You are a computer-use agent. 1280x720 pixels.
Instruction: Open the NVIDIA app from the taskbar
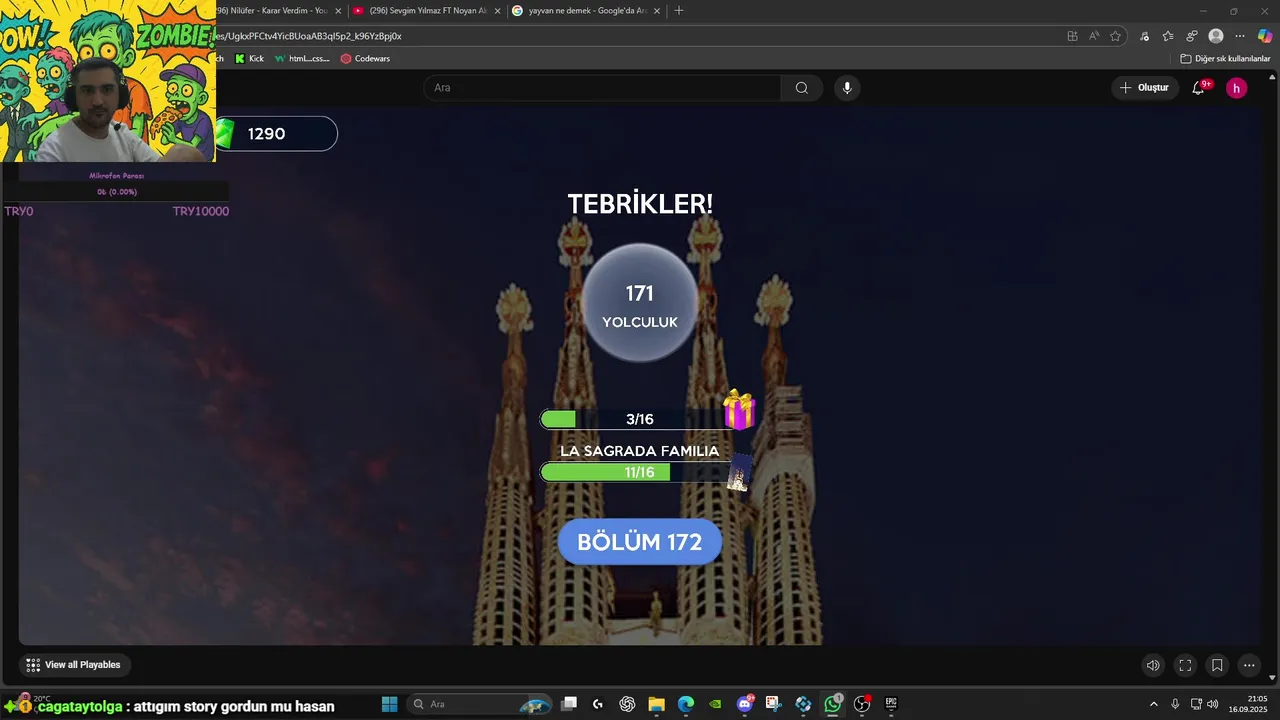click(x=715, y=704)
